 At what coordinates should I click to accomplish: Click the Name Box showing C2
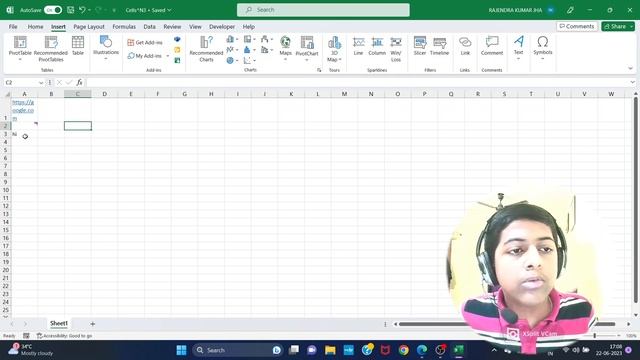(x=20, y=82)
